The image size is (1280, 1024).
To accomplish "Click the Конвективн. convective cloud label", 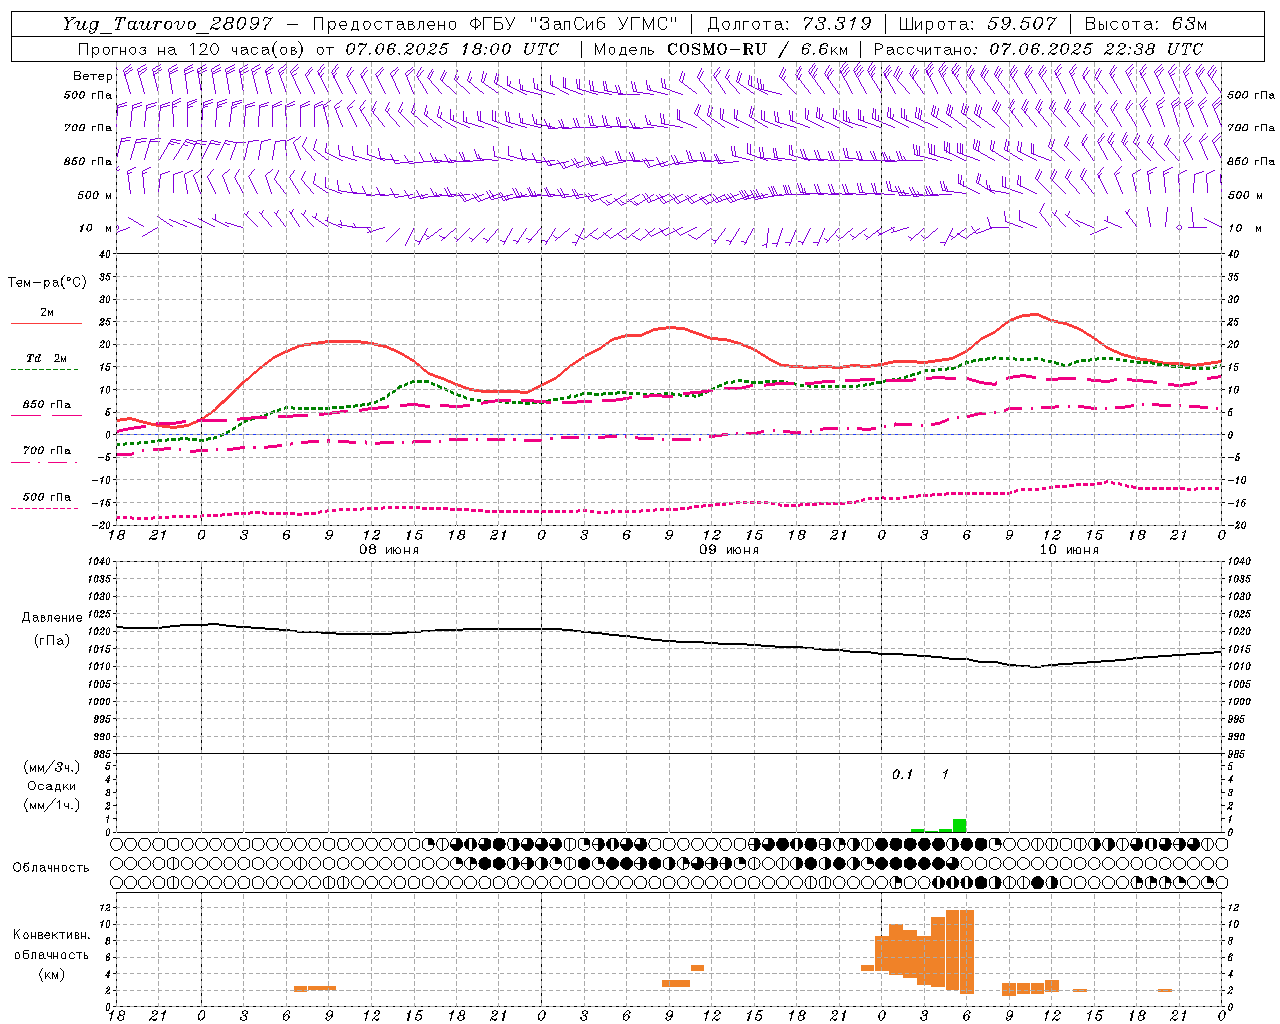I will tap(52, 935).
